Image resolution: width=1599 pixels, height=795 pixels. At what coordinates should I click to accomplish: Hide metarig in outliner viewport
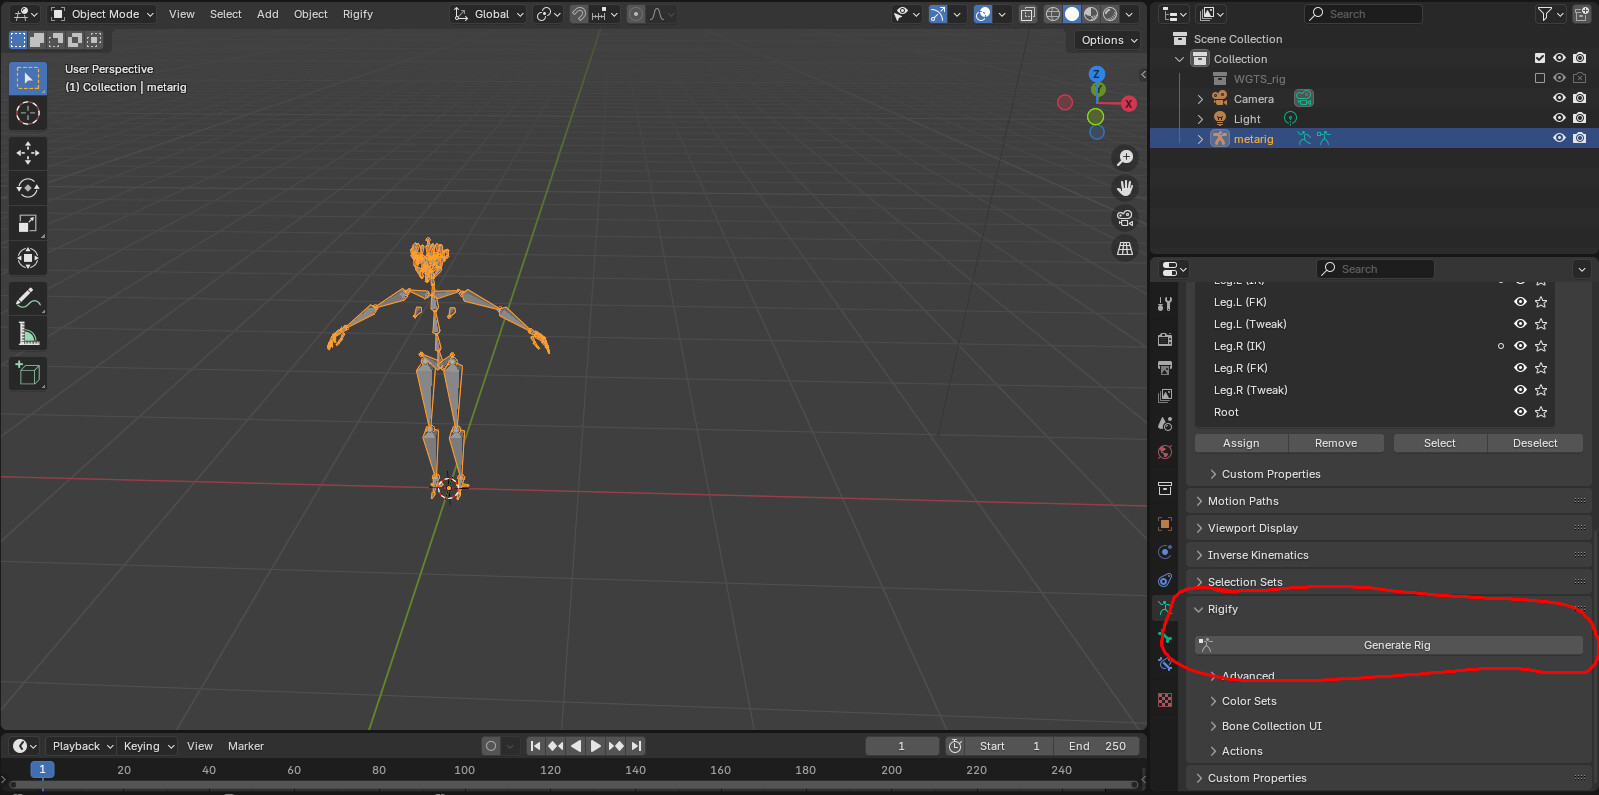tap(1559, 138)
